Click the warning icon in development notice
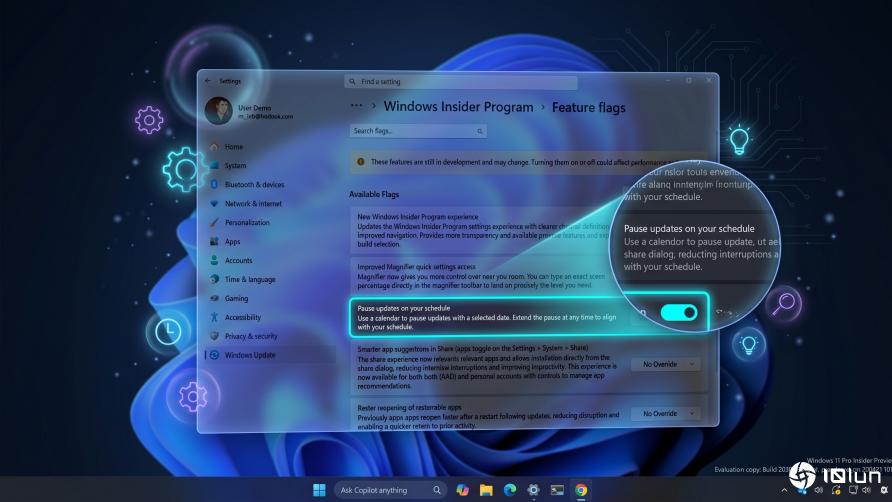 click(361, 162)
